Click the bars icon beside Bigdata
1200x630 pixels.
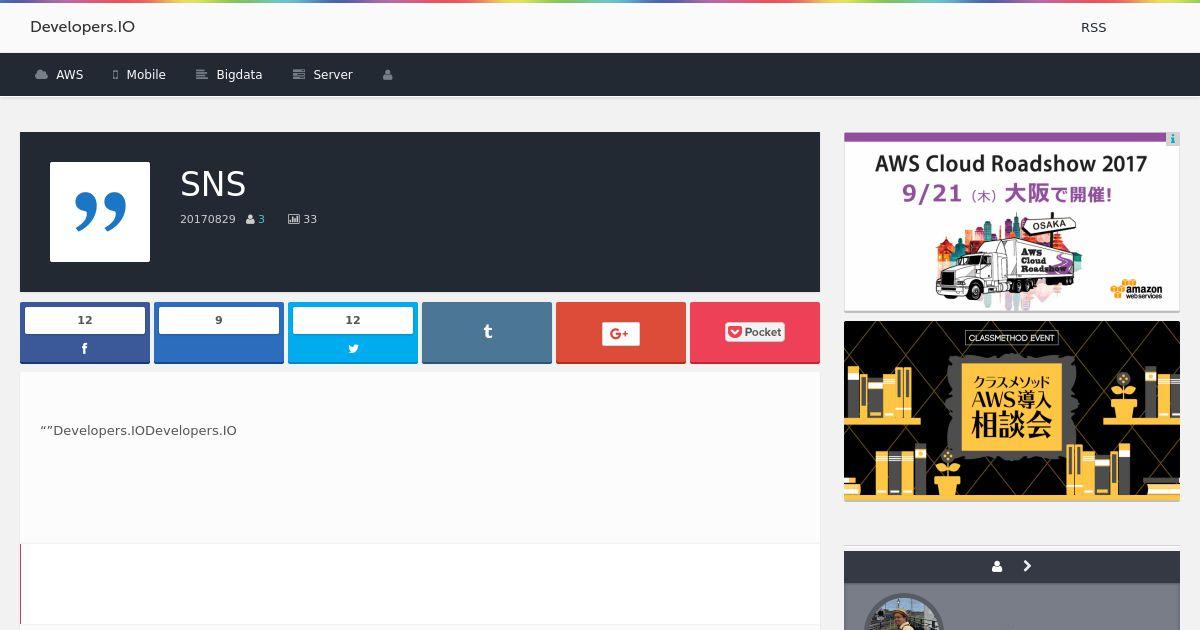point(201,75)
